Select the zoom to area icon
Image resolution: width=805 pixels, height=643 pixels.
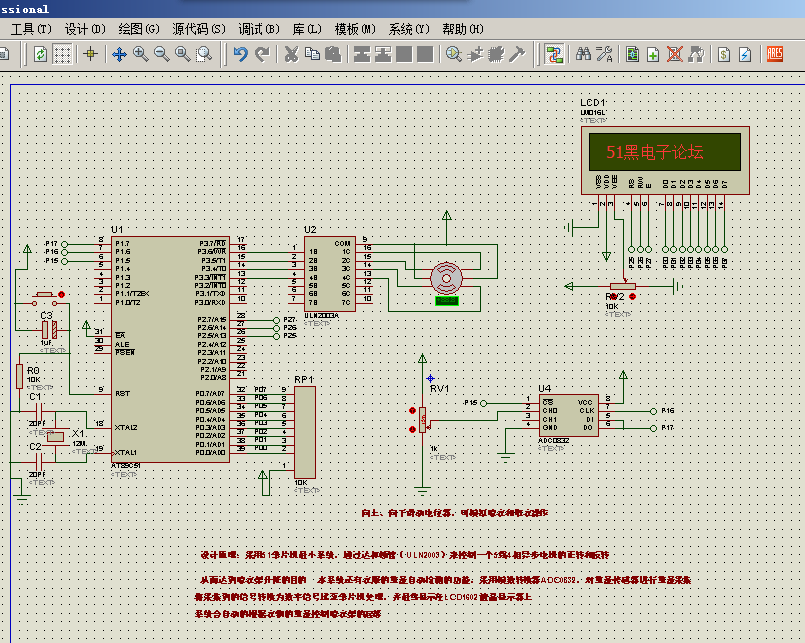click(204, 54)
